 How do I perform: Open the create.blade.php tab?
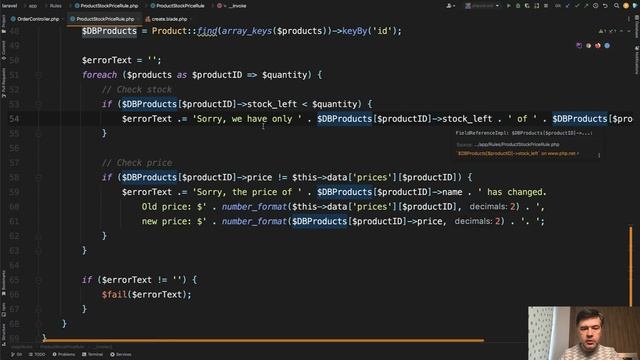point(167,19)
